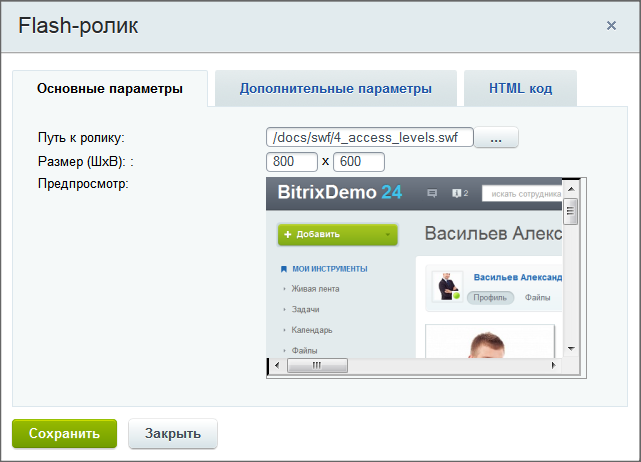The height and width of the screenshot is (462, 641).
Task: Select the Основные параметры tab
Action: pos(110,88)
